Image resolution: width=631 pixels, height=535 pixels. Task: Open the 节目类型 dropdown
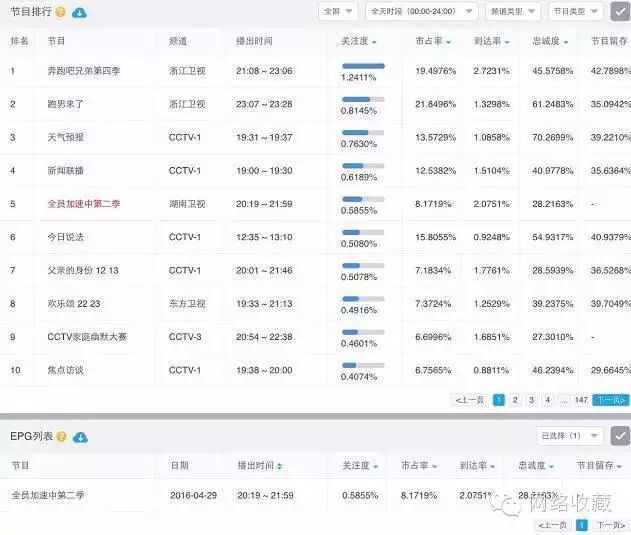click(x=576, y=11)
